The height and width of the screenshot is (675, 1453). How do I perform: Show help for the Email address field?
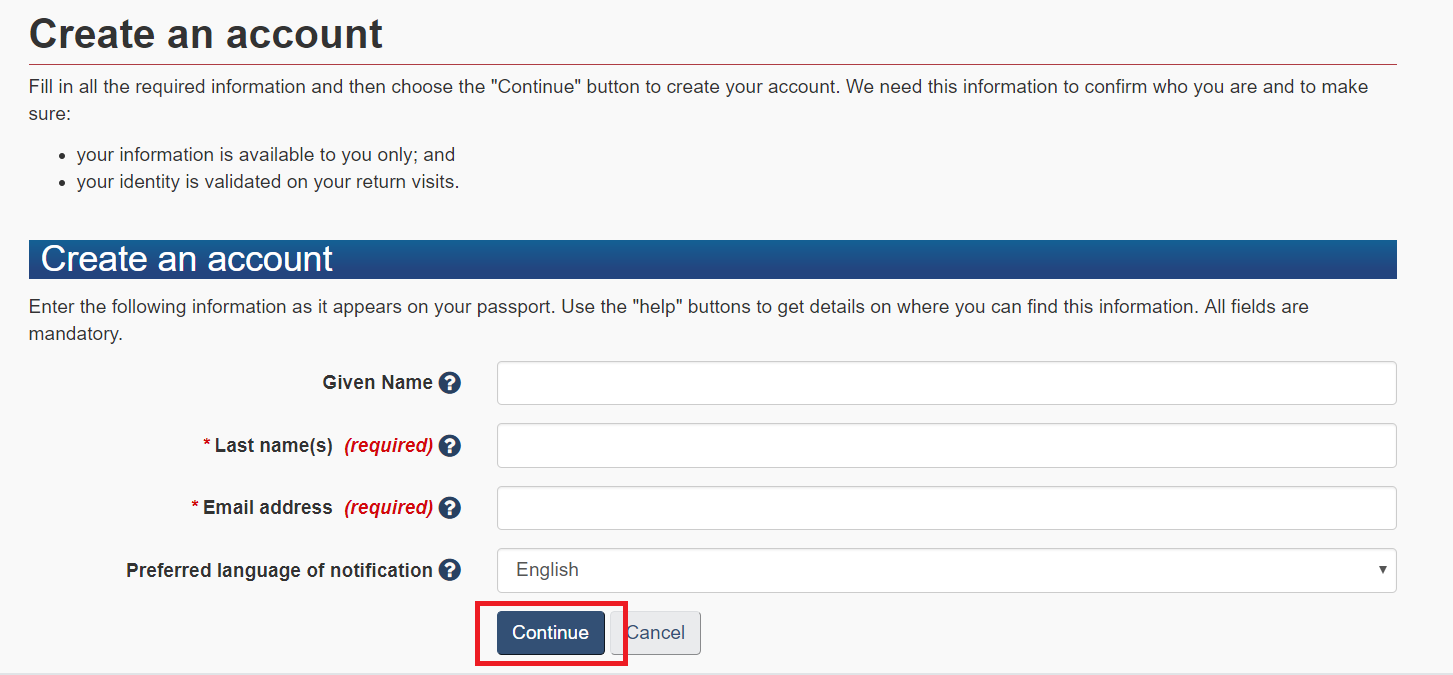(450, 508)
